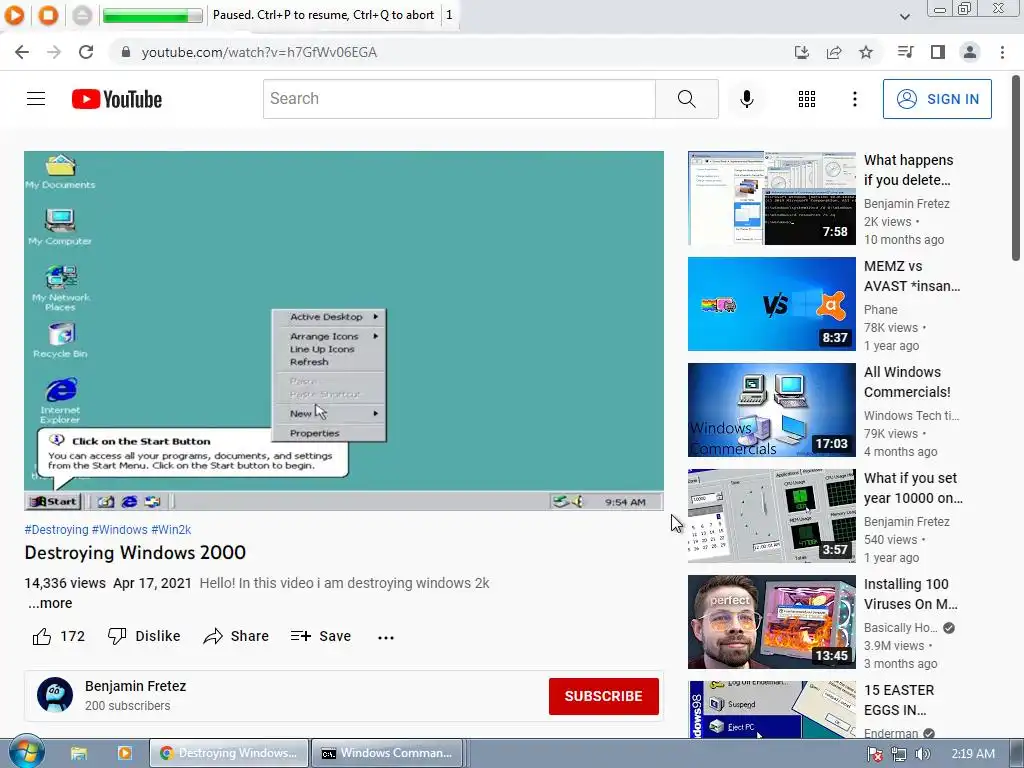Reload the page with the refresh icon
This screenshot has width=1024, height=768.
click(x=86, y=52)
